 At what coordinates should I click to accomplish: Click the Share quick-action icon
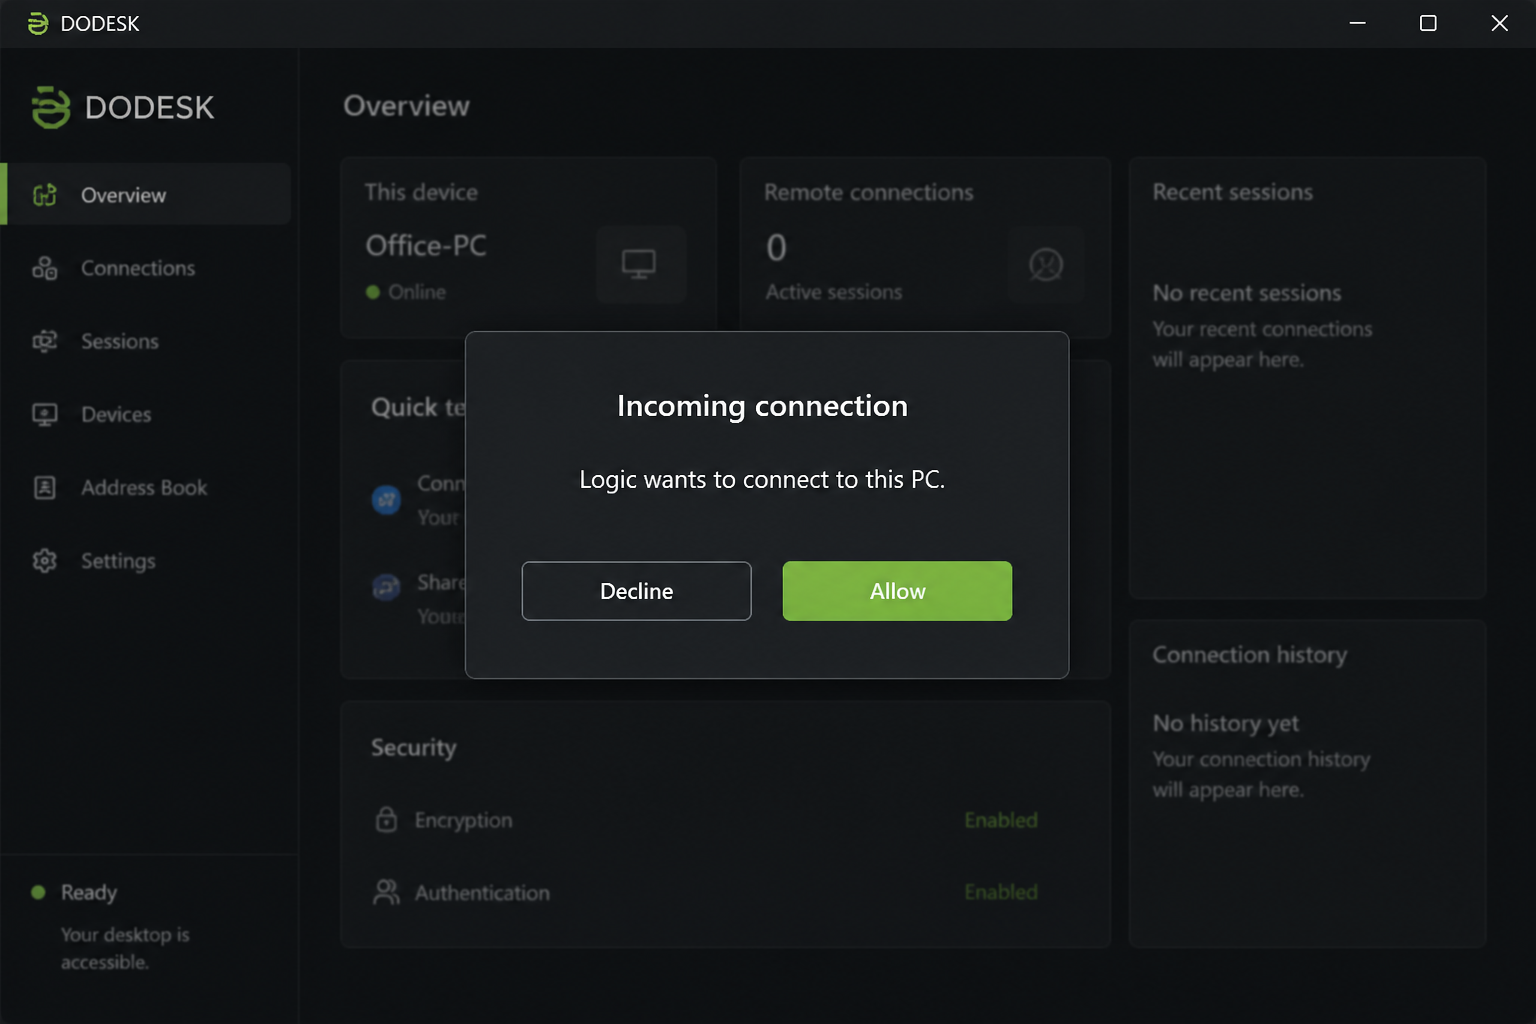(386, 587)
